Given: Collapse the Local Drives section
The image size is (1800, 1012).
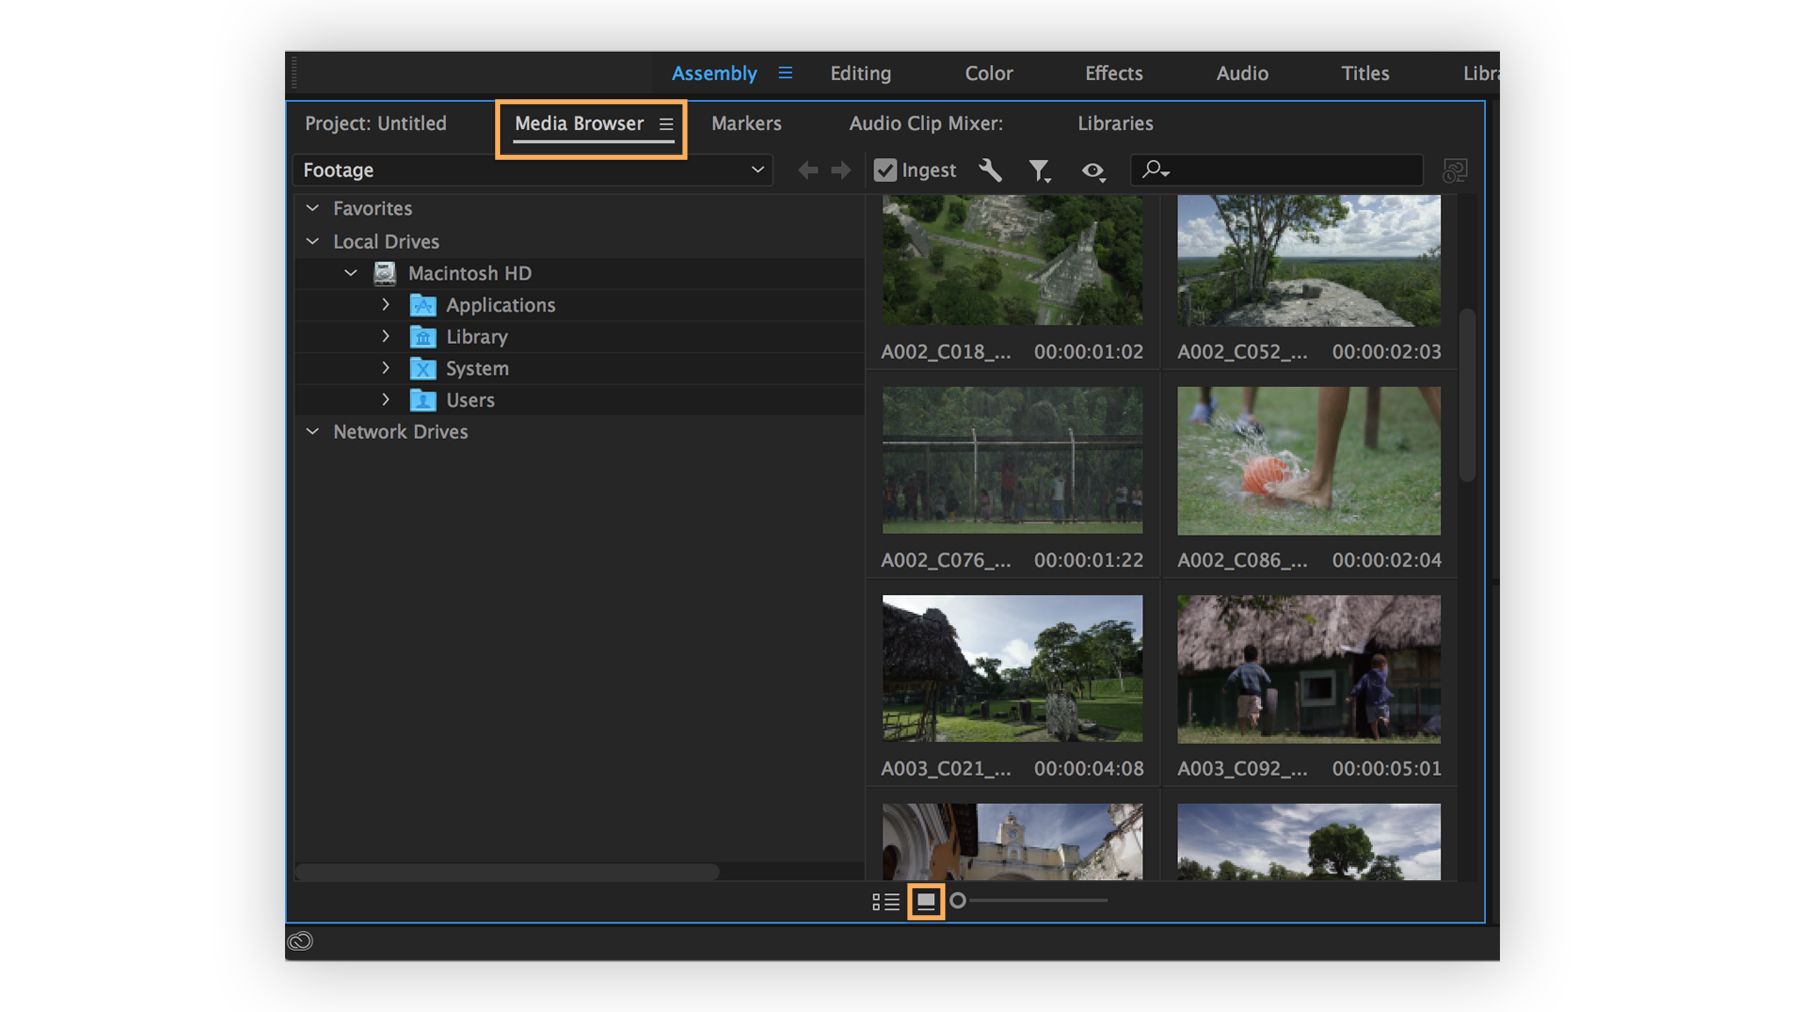Looking at the screenshot, I should [x=313, y=241].
